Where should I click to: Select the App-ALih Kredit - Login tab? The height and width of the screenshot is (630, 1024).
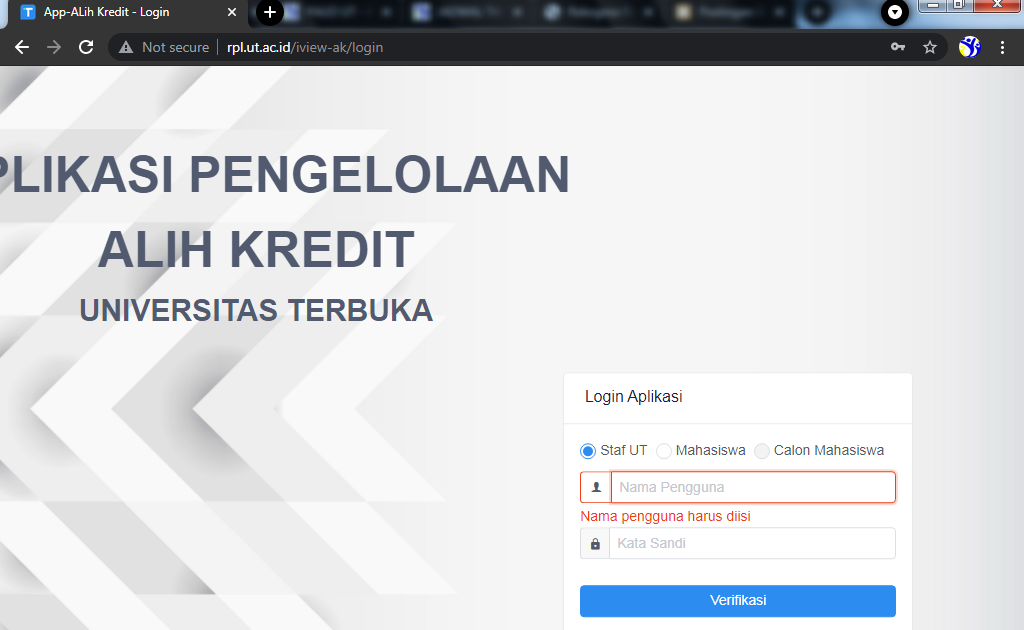tap(124, 12)
